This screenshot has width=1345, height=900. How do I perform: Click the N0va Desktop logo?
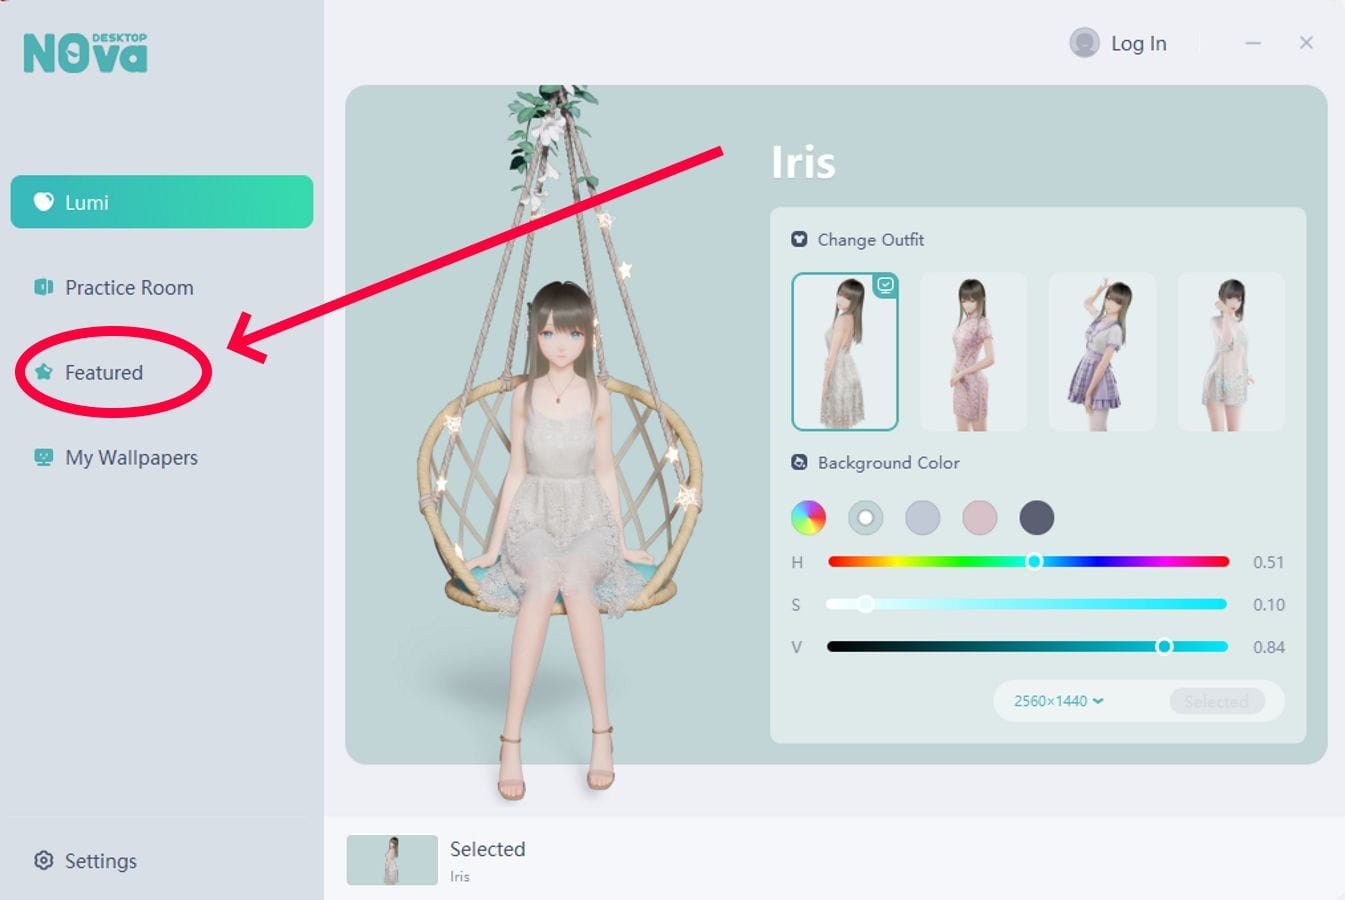85,53
